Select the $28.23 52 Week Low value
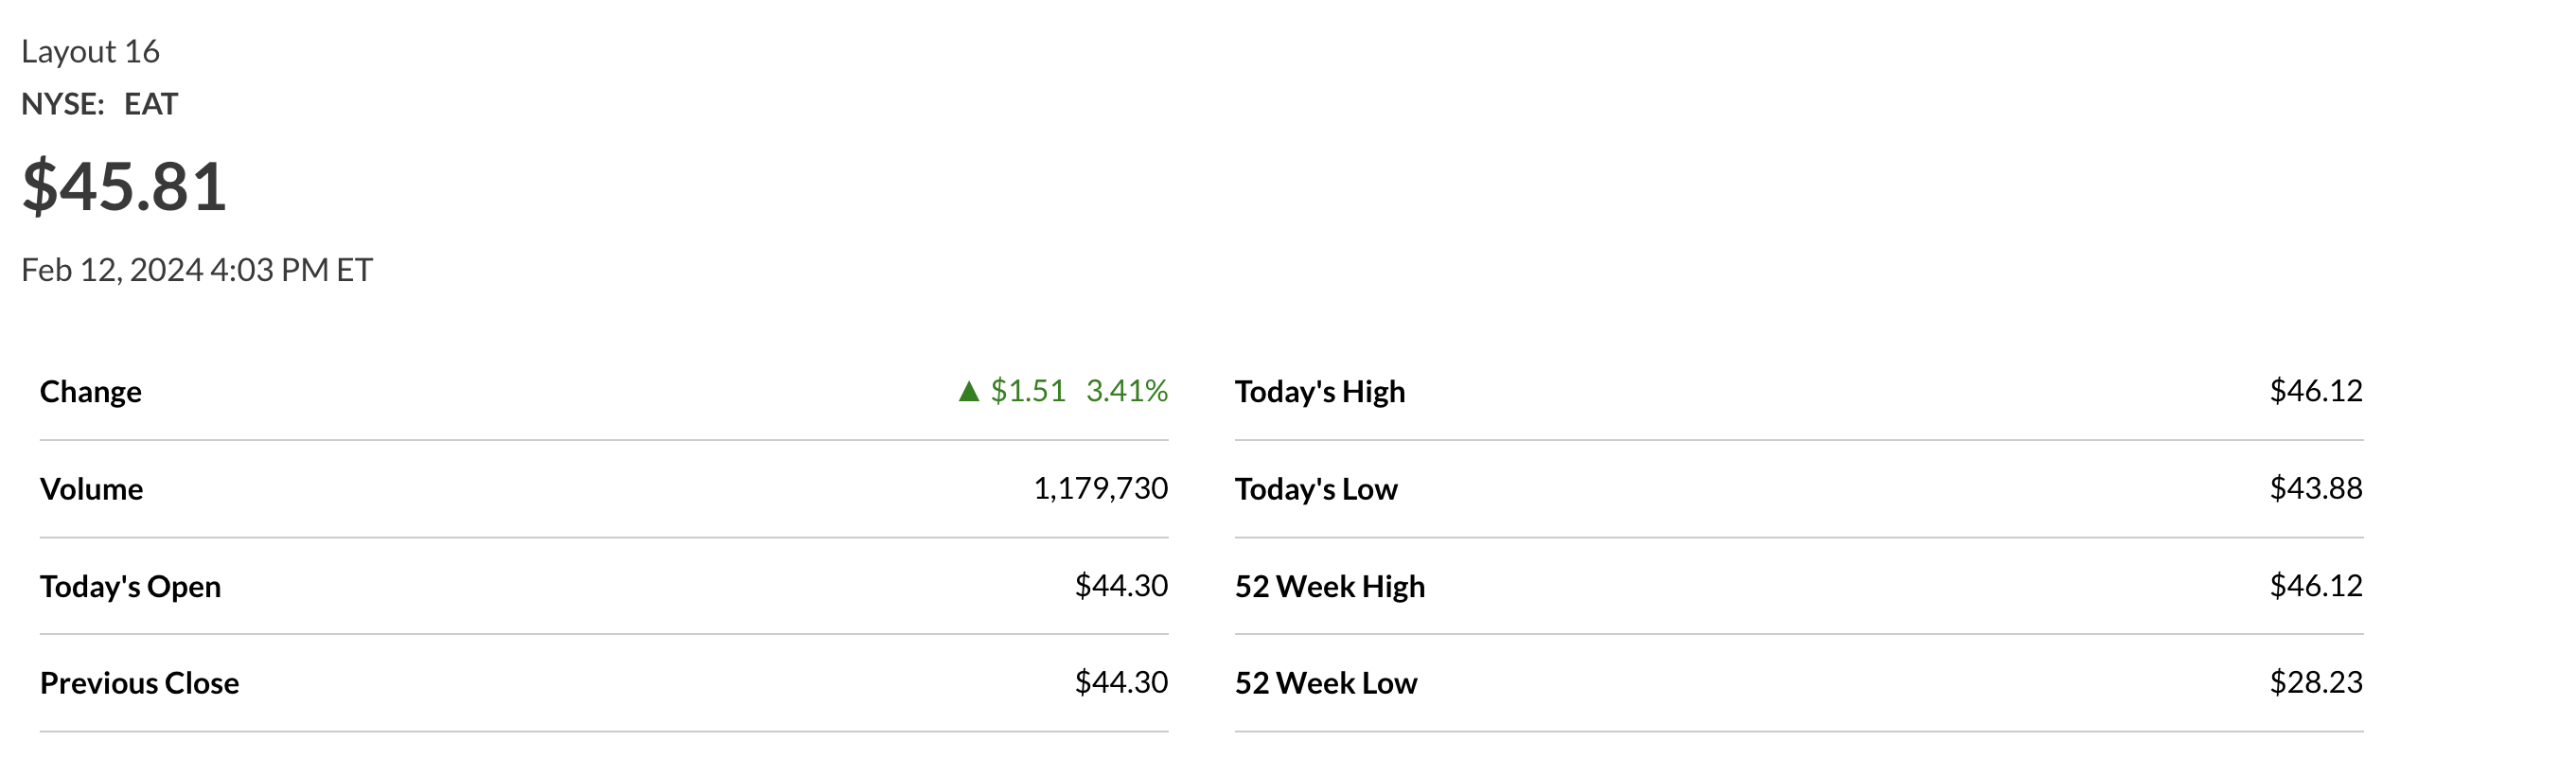 click(2315, 682)
